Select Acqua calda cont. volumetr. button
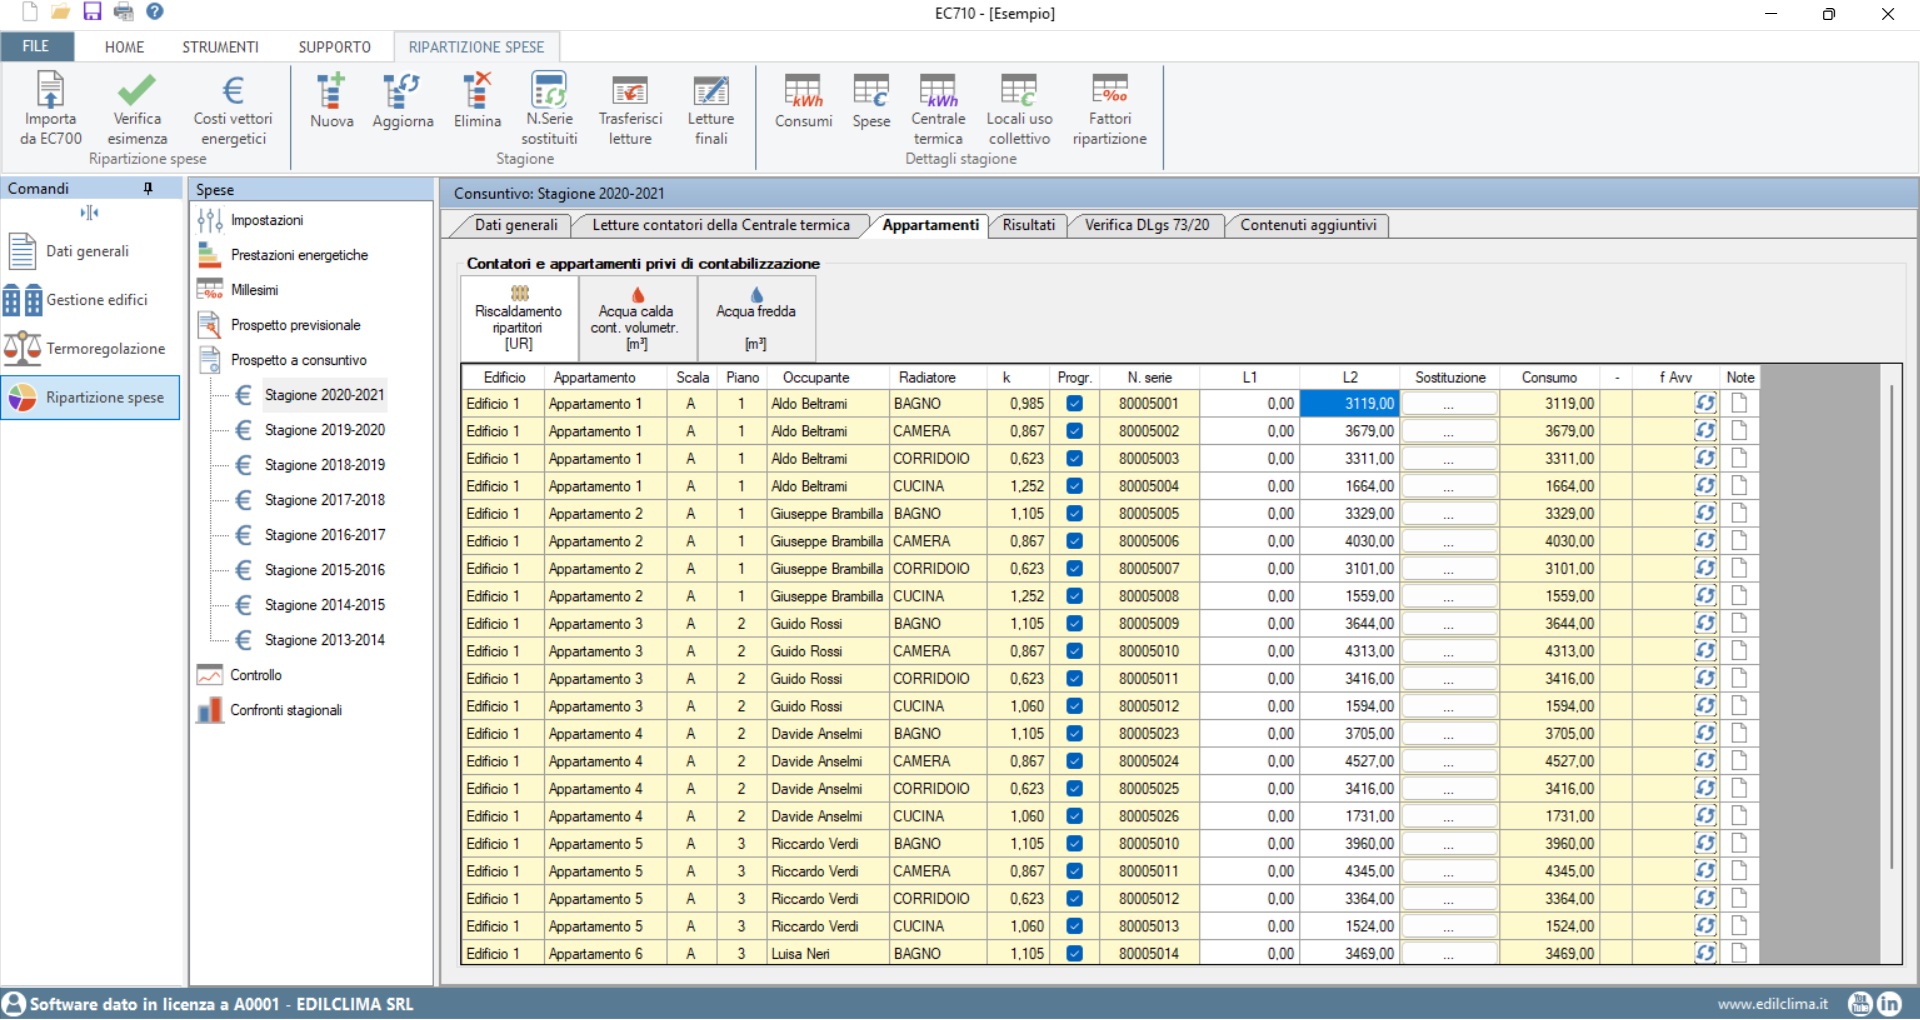 tap(637, 318)
